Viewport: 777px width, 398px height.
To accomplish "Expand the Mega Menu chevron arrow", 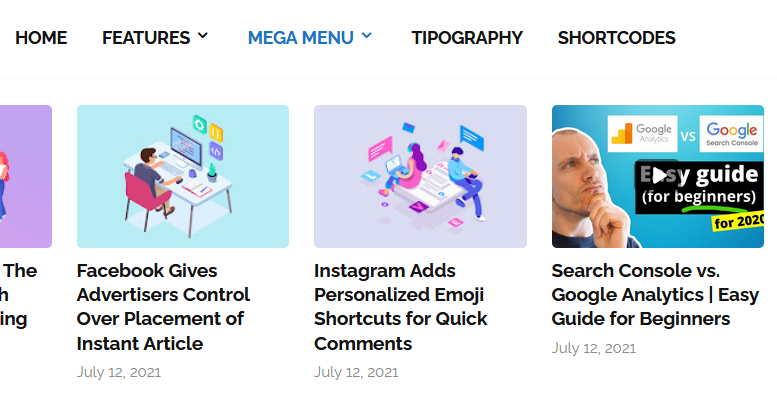I will point(366,36).
